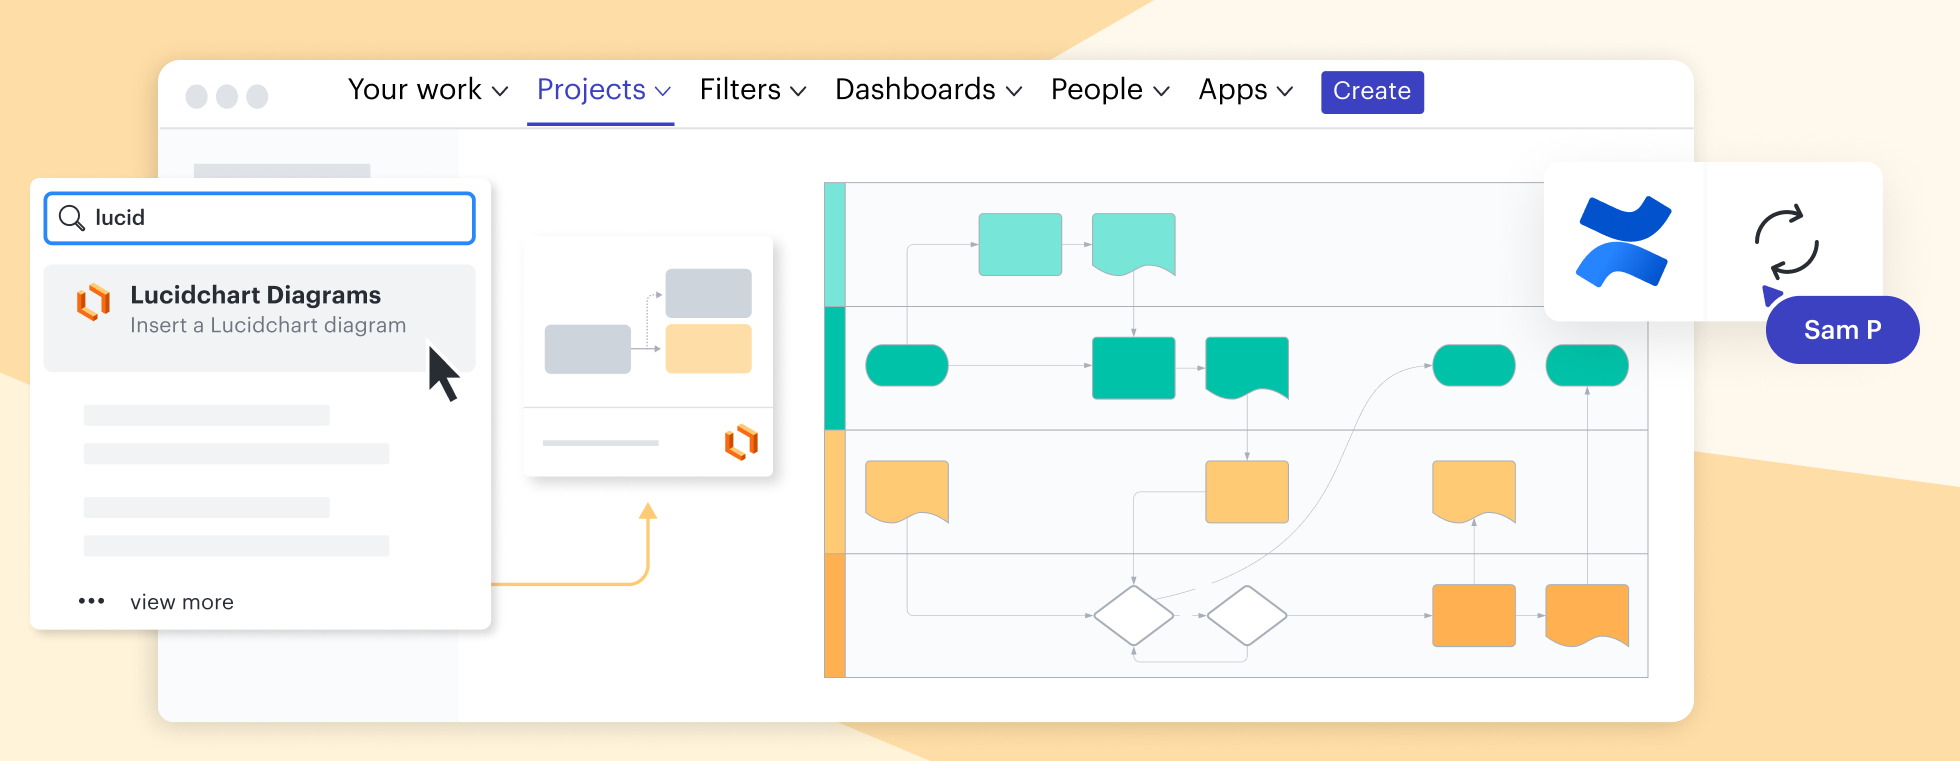Click the view more link
The image size is (1960, 761).
click(182, 602)
